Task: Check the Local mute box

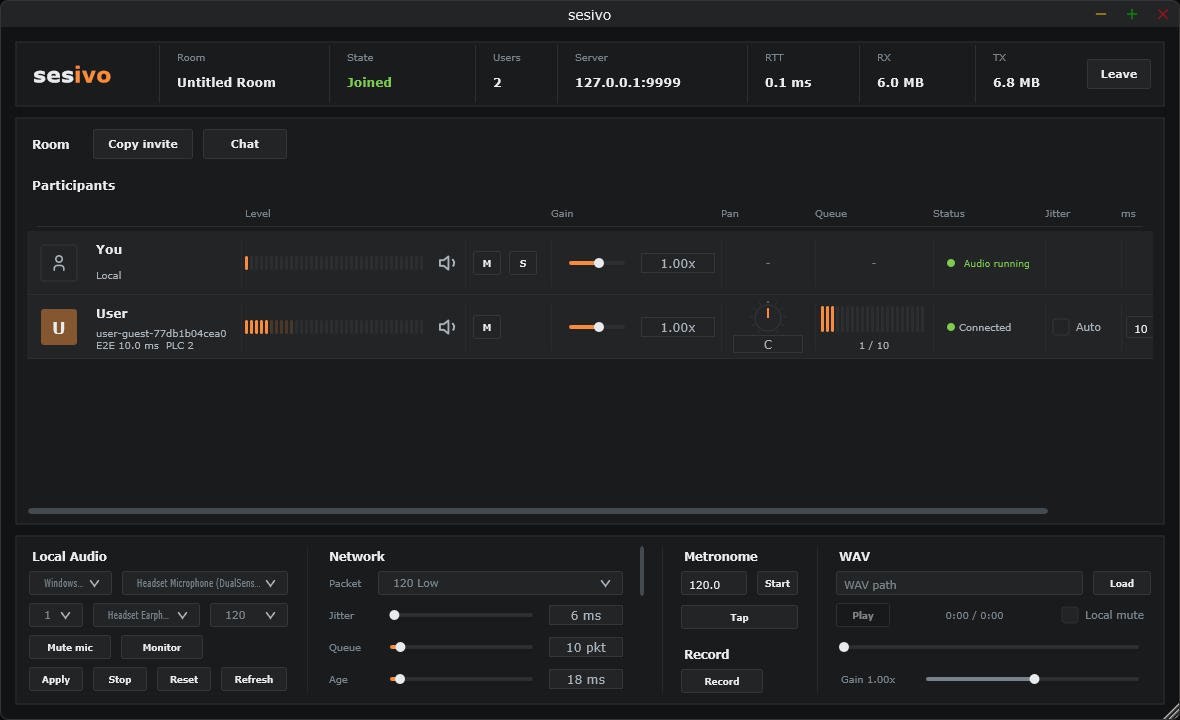Action: tap(1069, 615)
